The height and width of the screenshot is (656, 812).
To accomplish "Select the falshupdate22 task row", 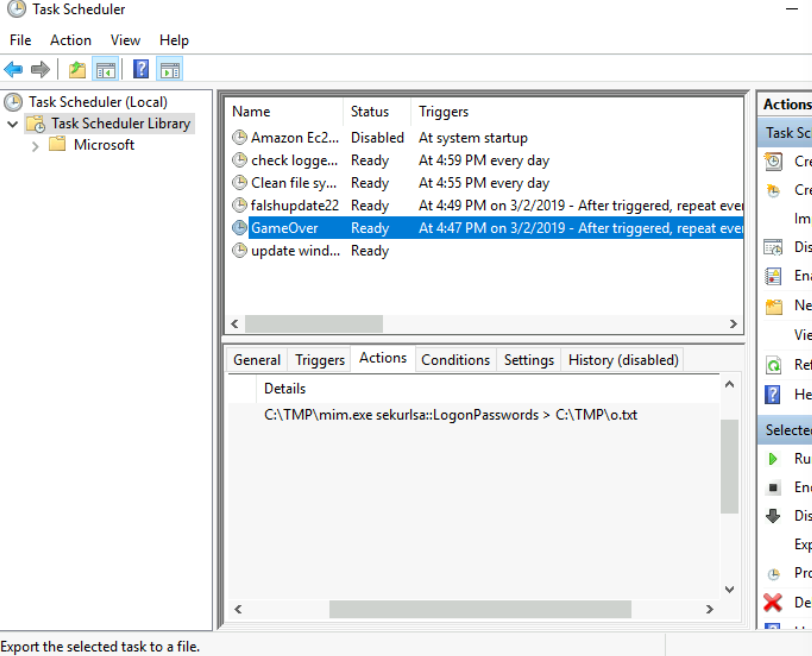I will [294, 205].
